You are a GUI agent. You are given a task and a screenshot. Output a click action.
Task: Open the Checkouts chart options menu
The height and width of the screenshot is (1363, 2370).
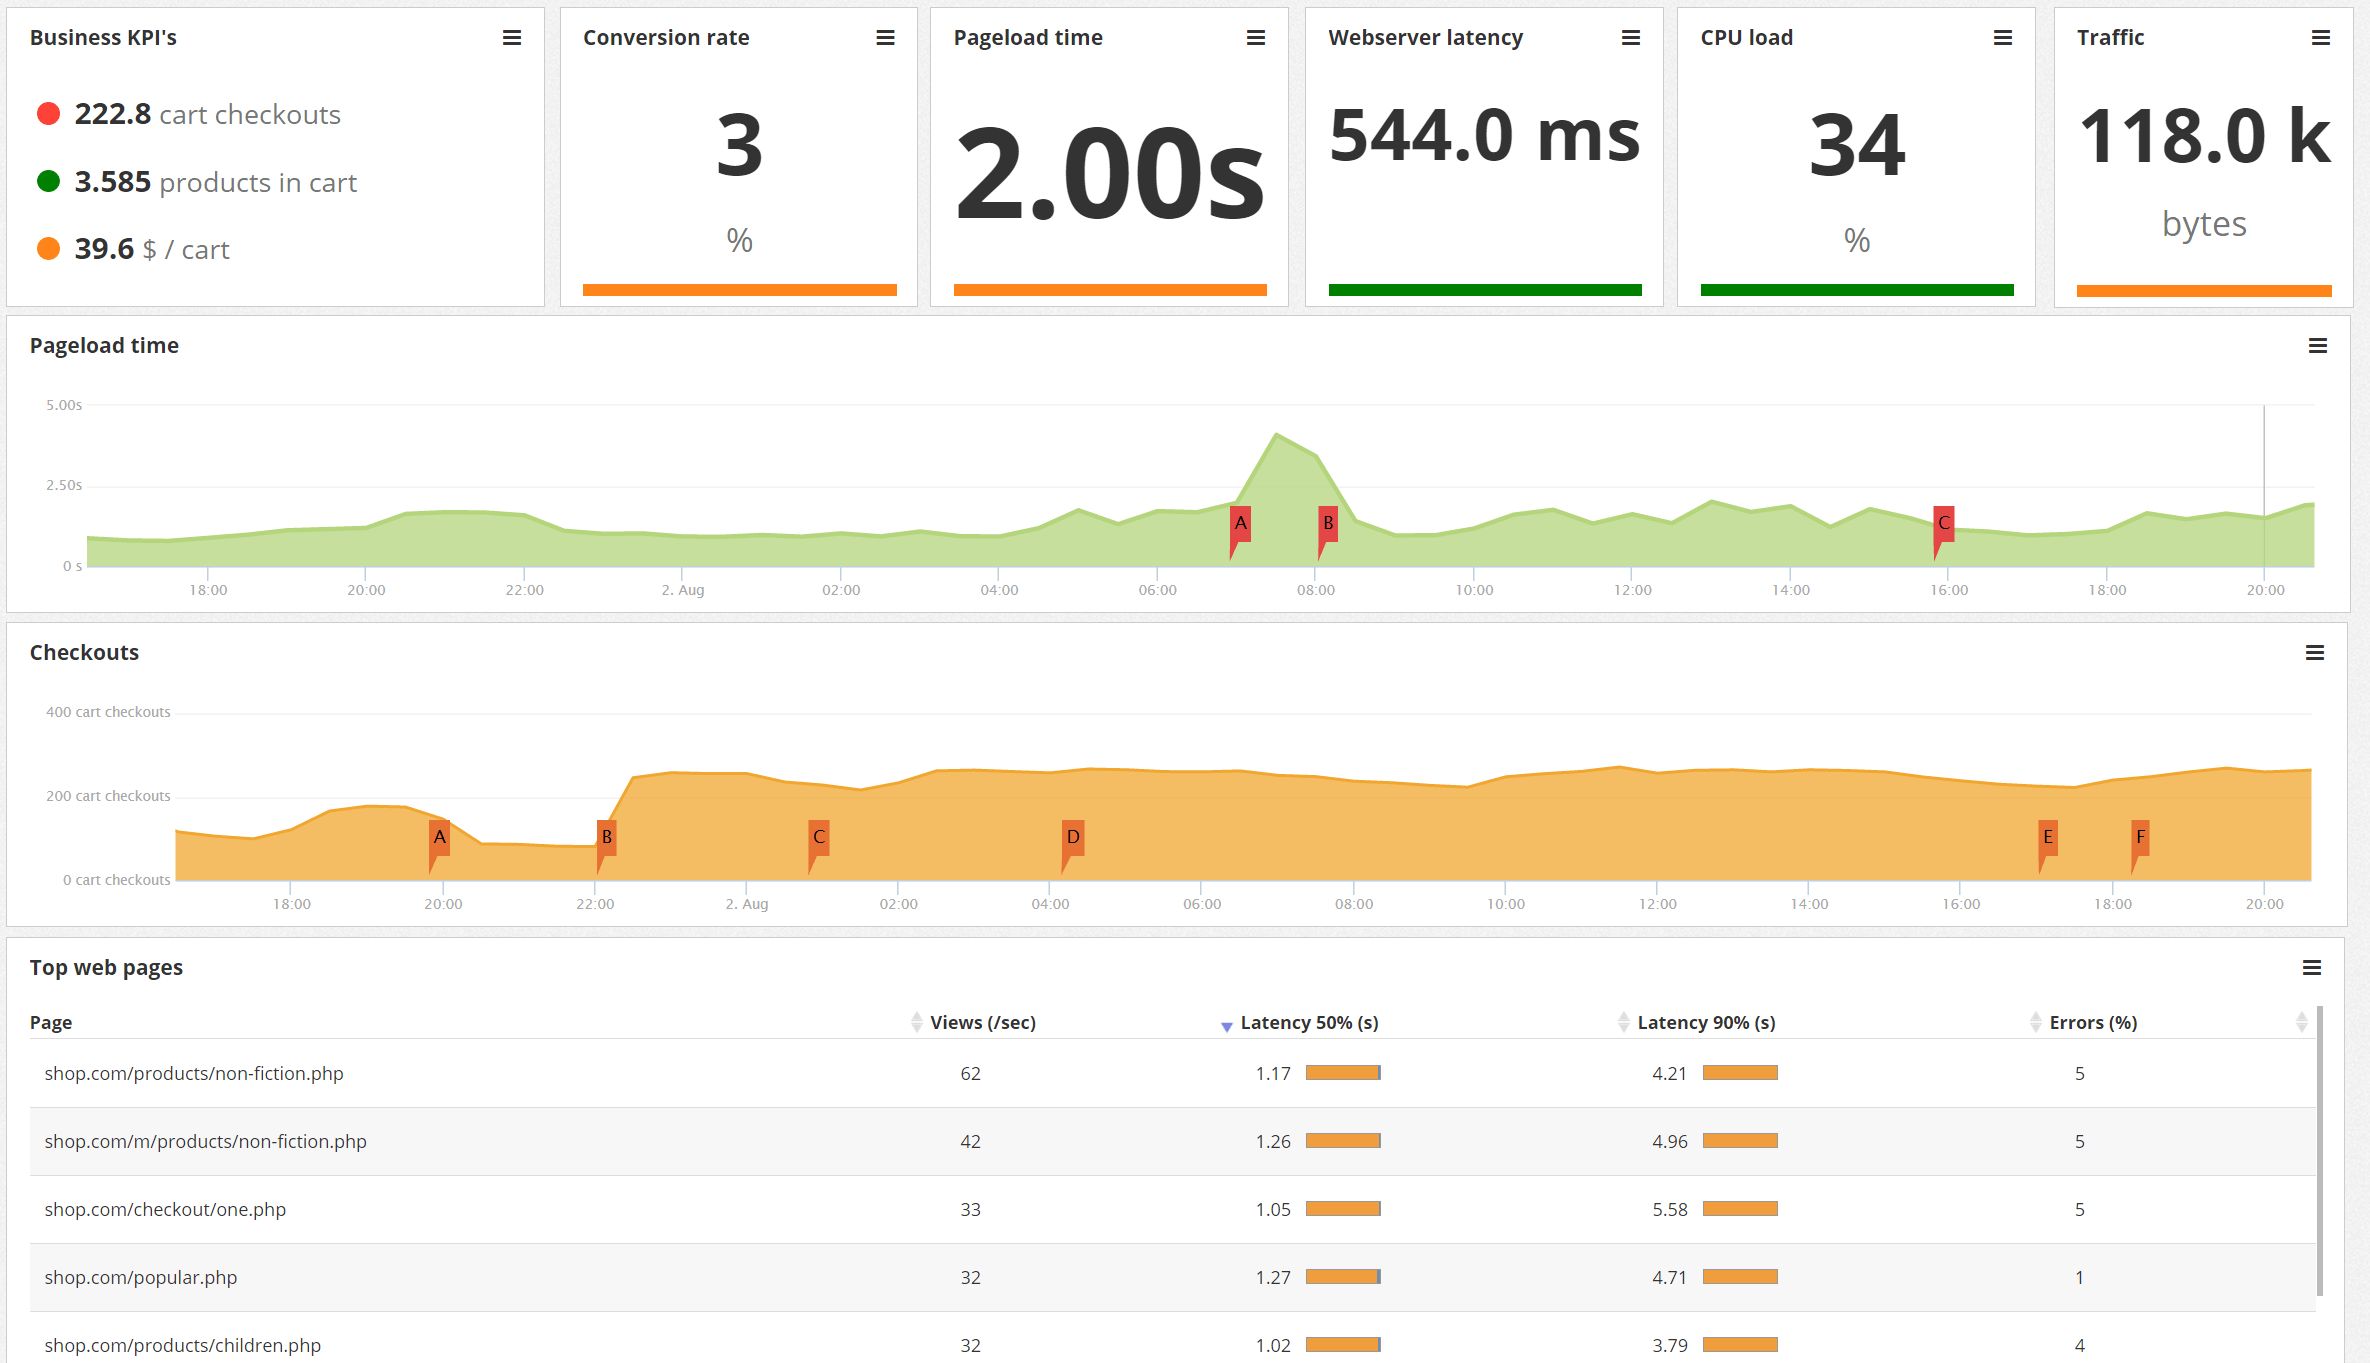pyautogui.click(x=2317, y=652)
